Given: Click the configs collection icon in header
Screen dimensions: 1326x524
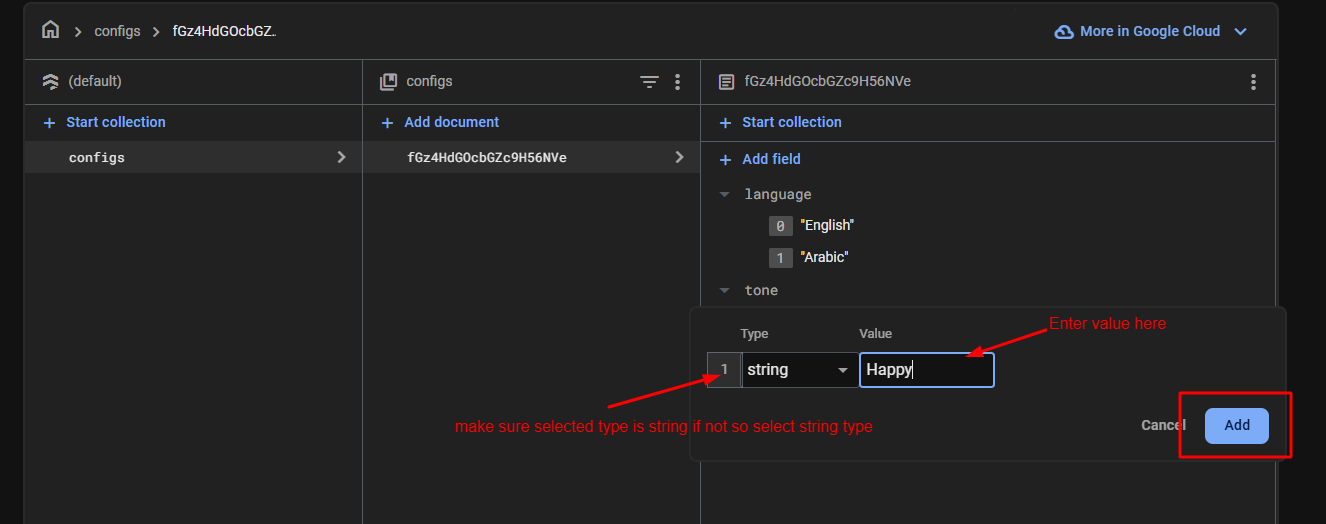Looking at the screenshot, I should tap(388, 82).
